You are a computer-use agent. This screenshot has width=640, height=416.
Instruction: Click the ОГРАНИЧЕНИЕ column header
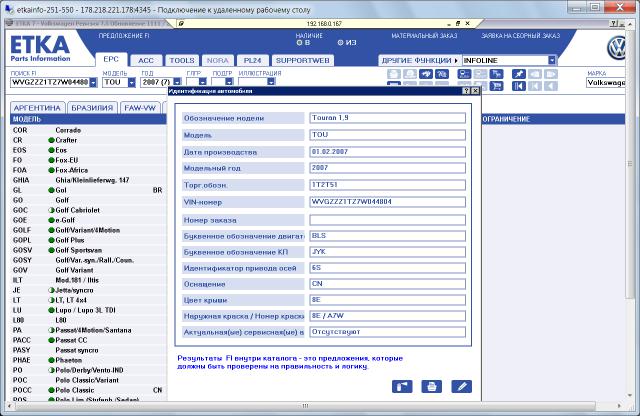coord(553,119)
